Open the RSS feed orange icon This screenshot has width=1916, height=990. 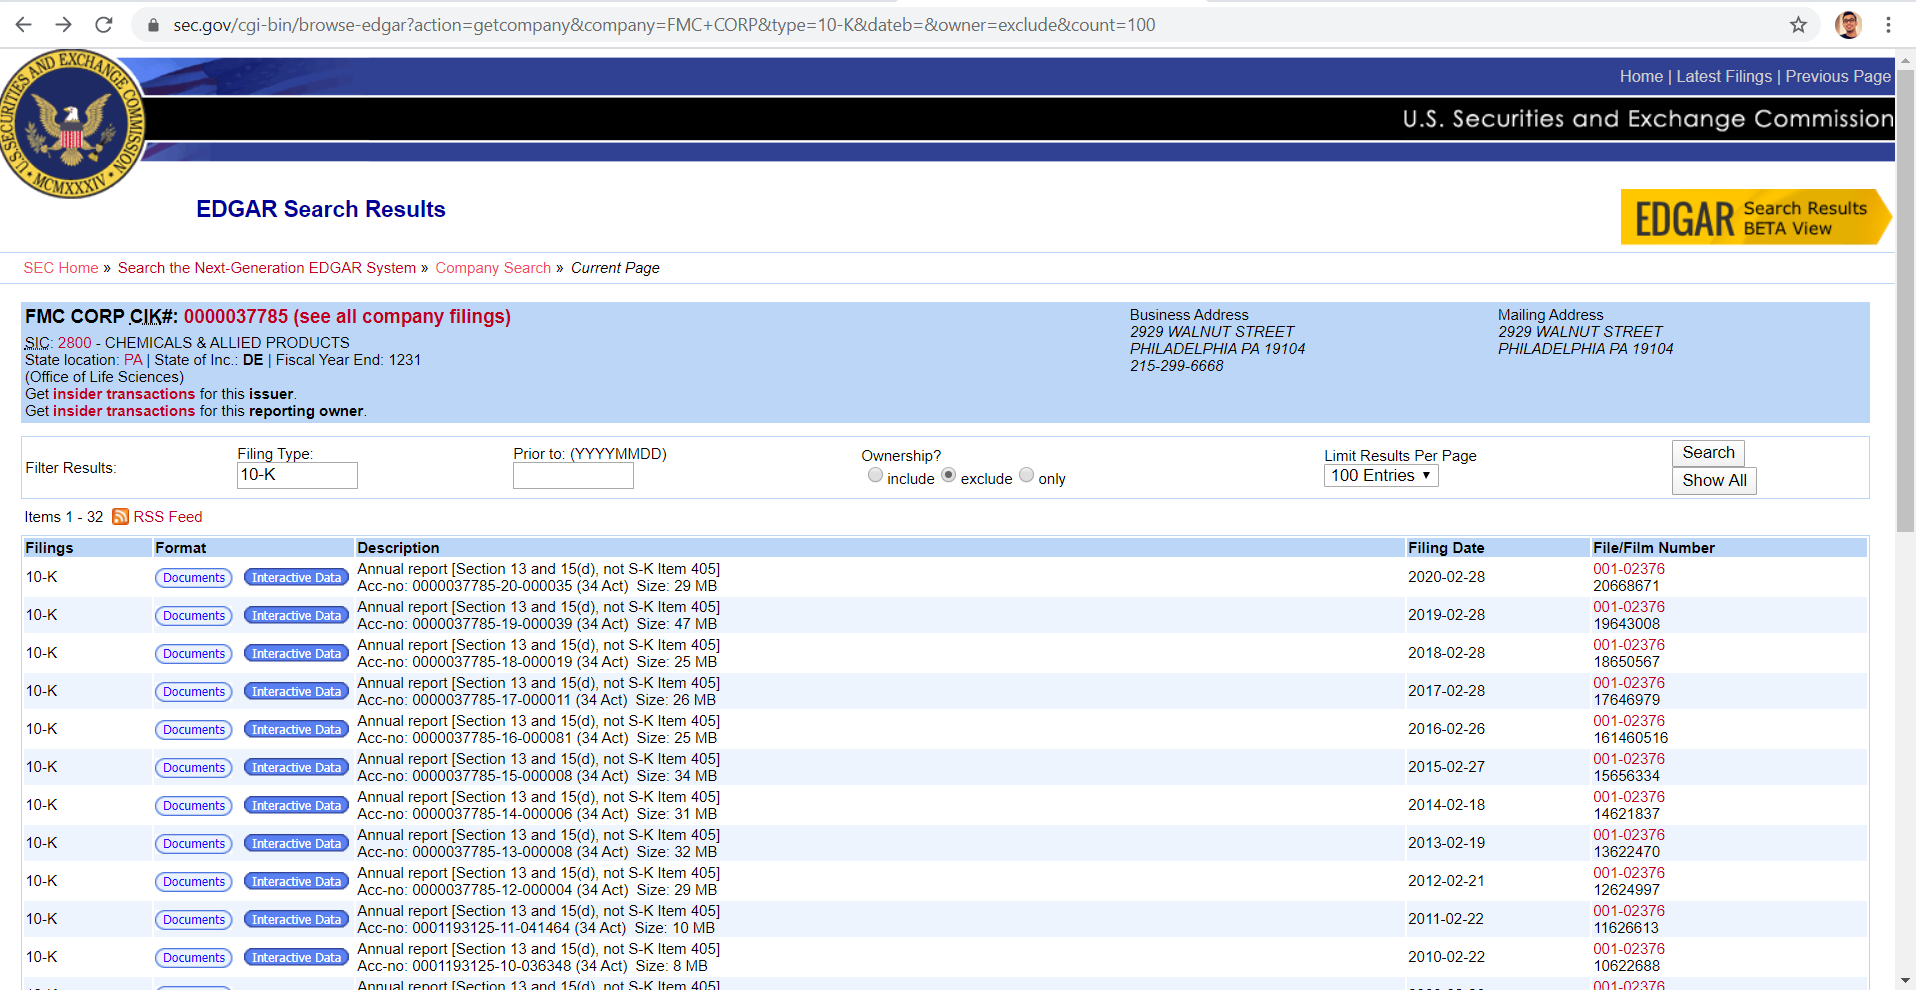(120, 517)
